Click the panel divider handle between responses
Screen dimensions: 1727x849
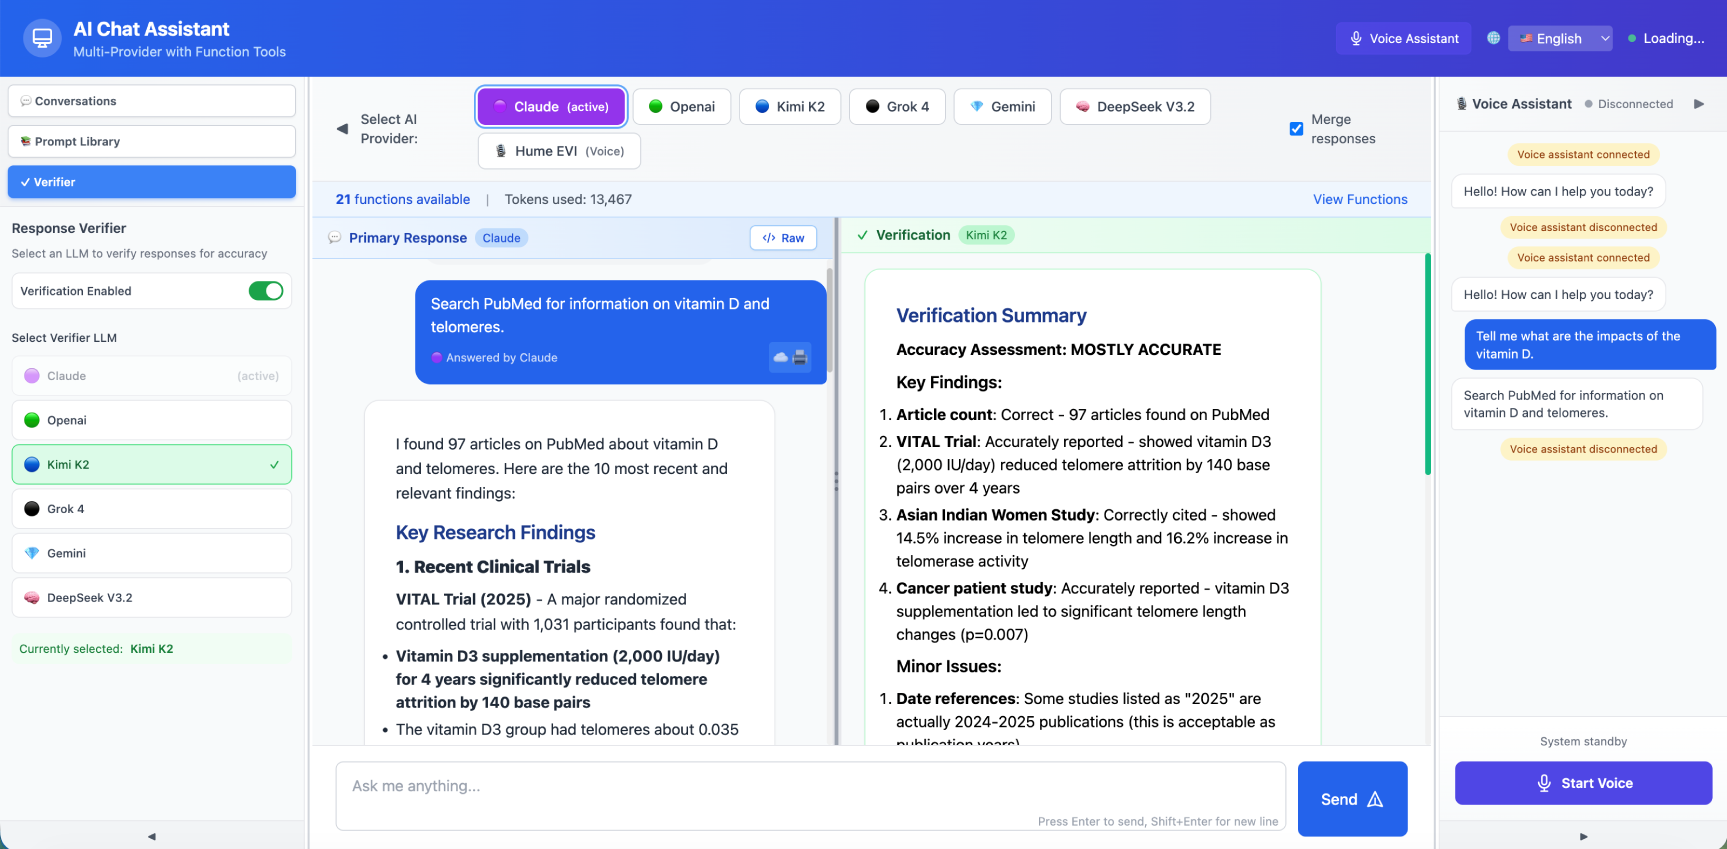click(836, 482)
